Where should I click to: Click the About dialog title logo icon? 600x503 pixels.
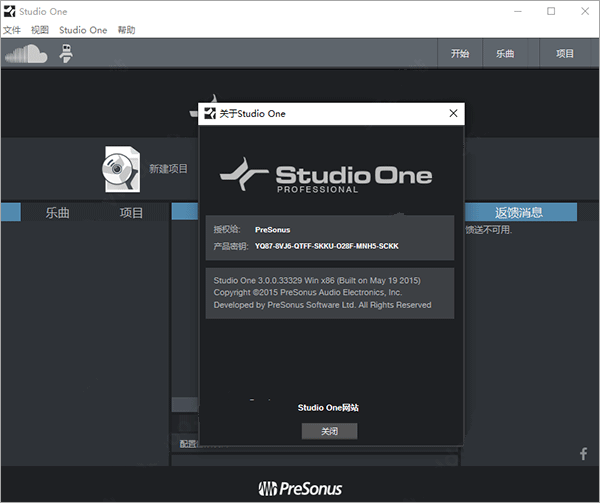coord(210,114)
